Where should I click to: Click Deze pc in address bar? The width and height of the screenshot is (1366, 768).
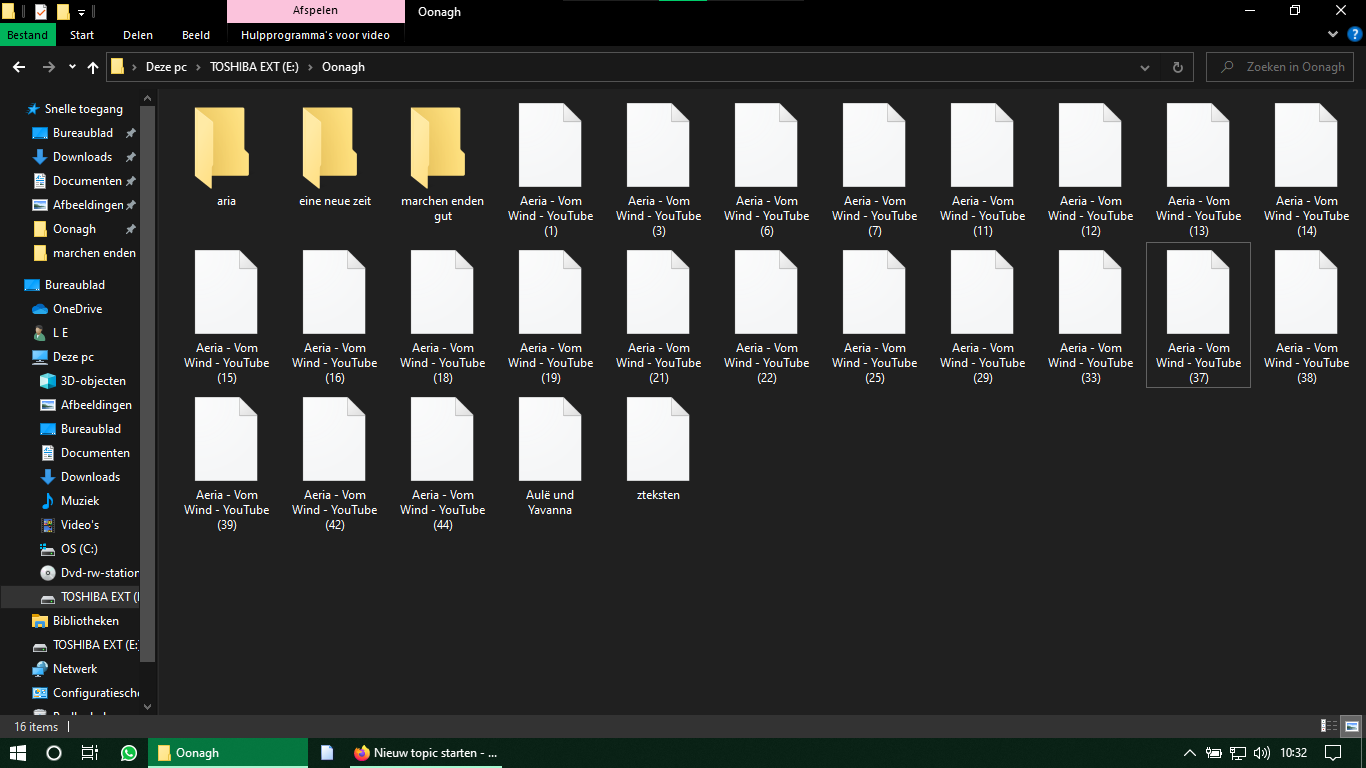(x=166, y=67)
